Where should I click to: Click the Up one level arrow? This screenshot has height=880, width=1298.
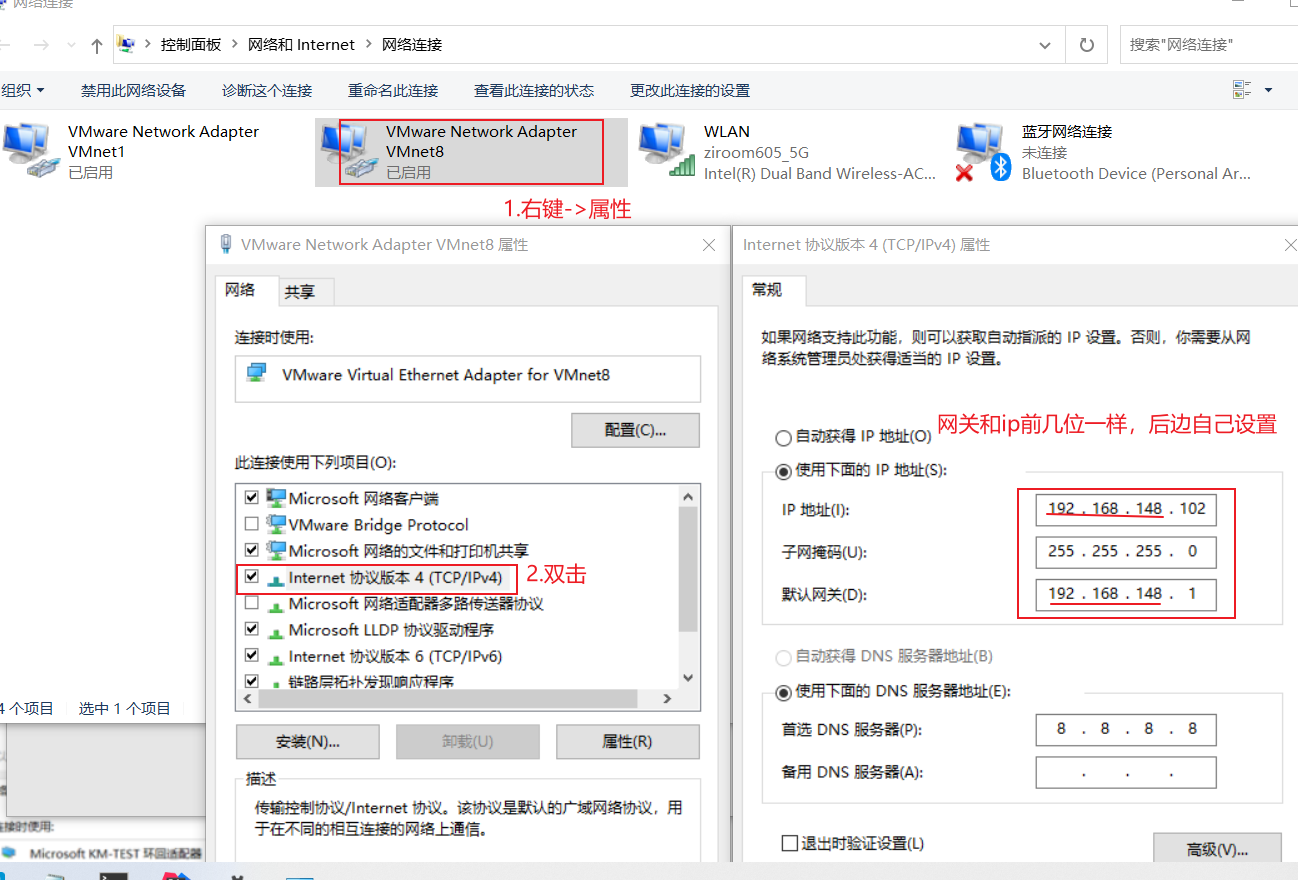pos(97,45)
